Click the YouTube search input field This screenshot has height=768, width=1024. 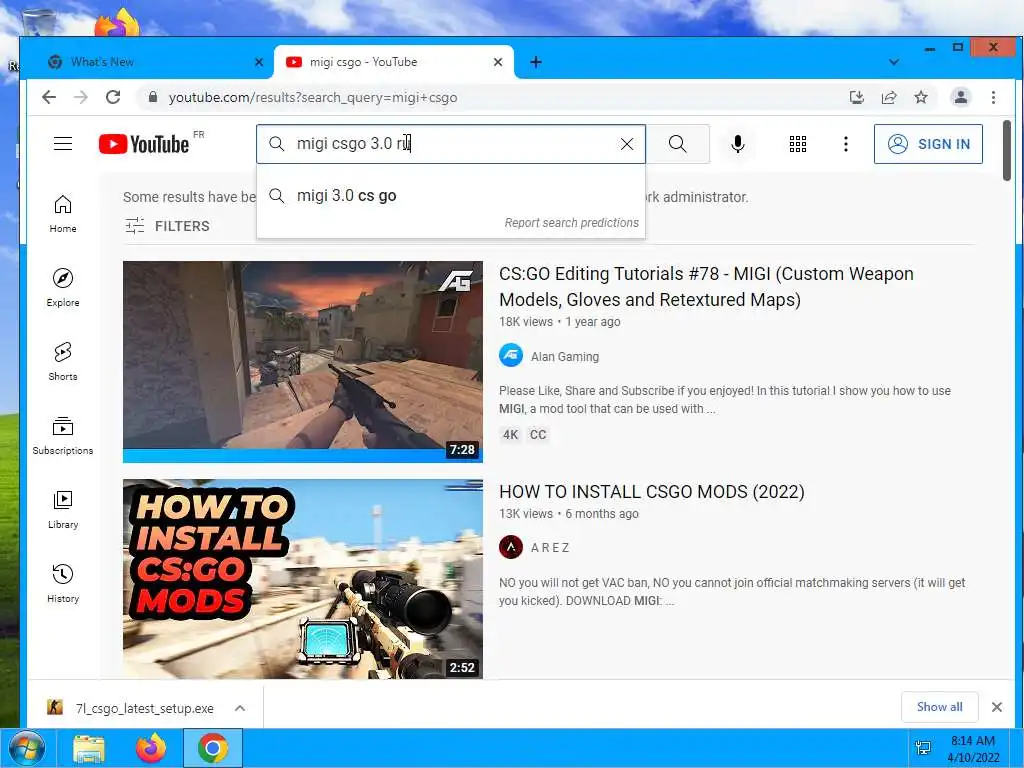click(451, 144)
